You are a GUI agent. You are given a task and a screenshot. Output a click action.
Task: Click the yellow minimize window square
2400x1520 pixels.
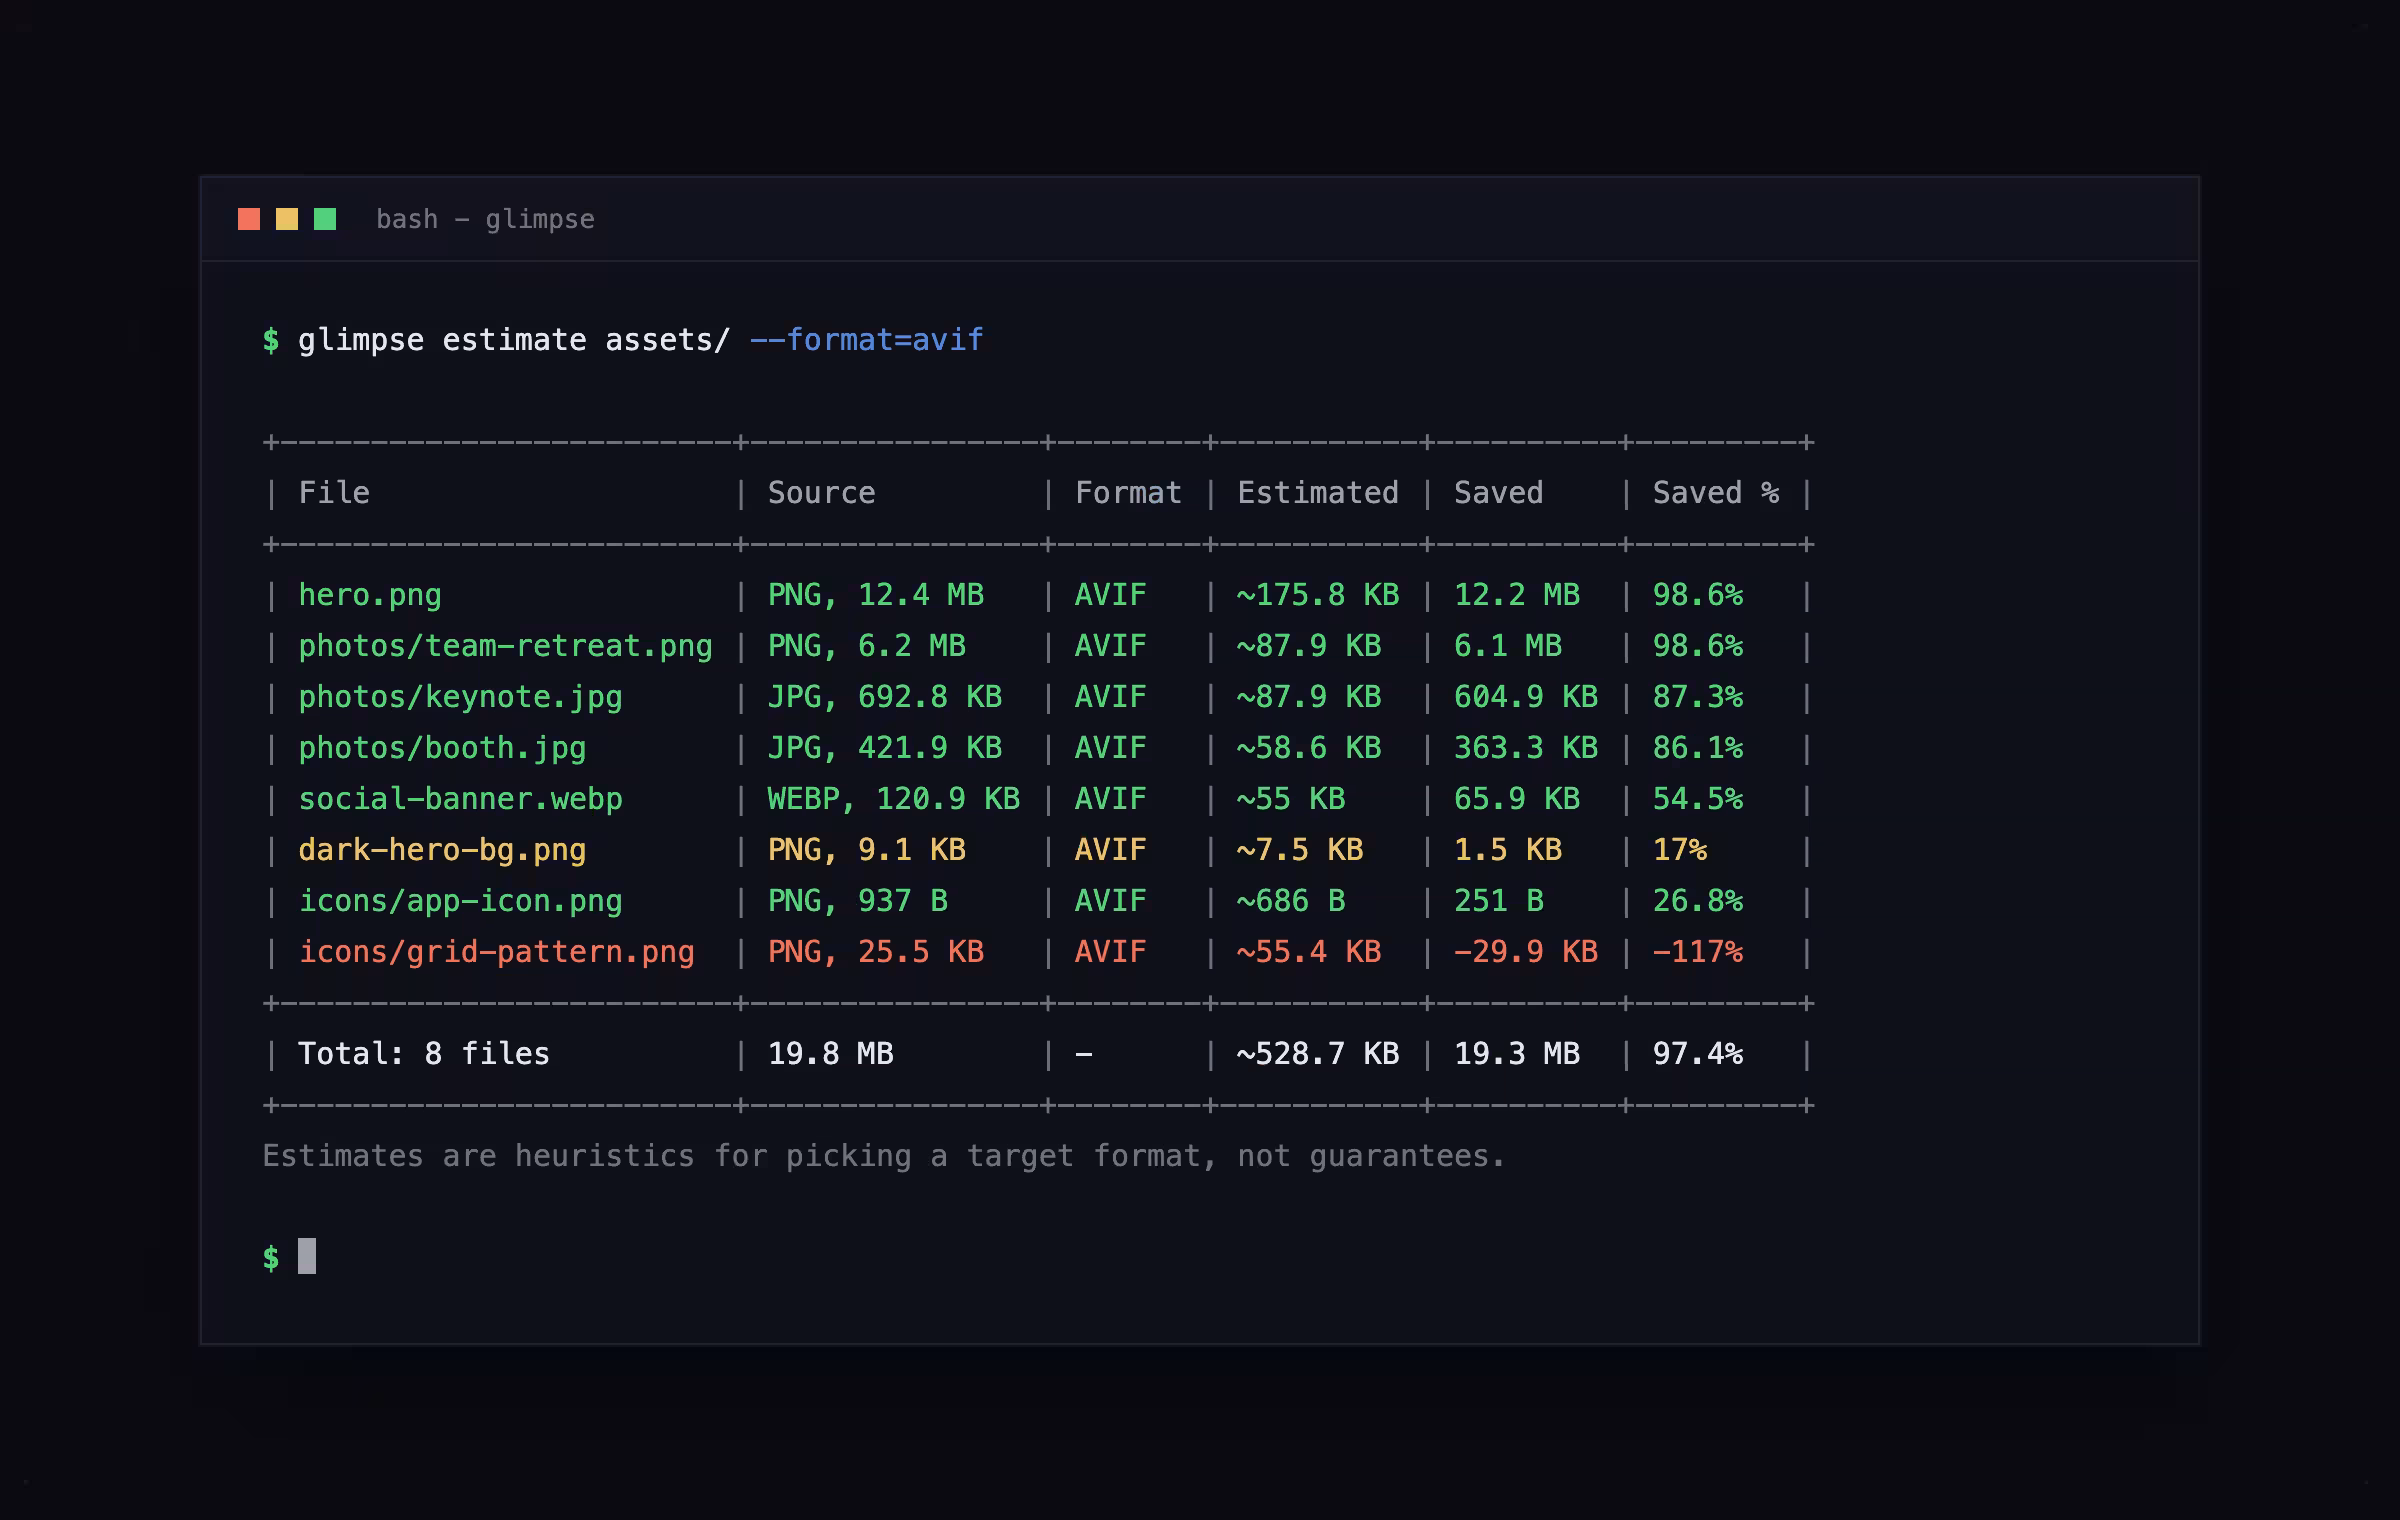click(287, 219)
